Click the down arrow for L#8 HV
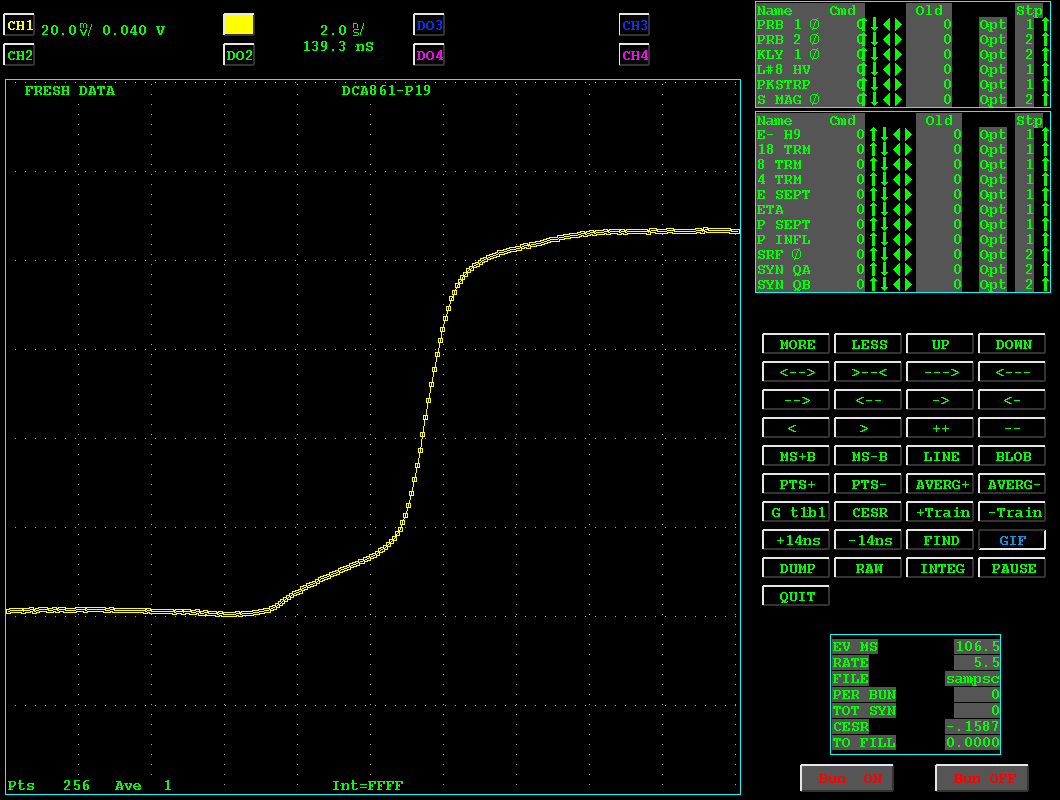 [x=874, y=70]
